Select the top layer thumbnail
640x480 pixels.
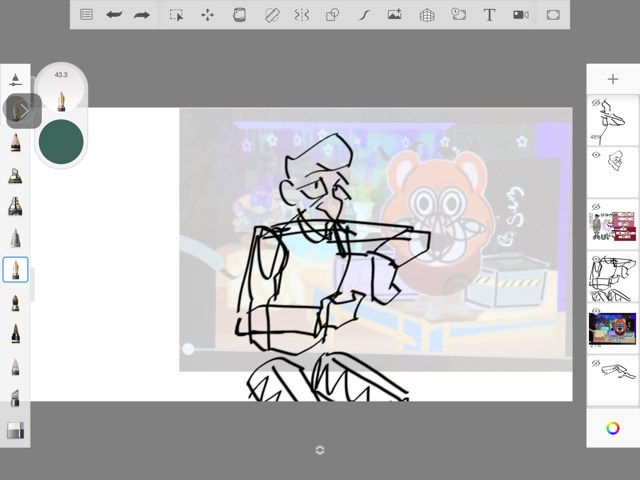pyautogui.click(x=613, y=120)
